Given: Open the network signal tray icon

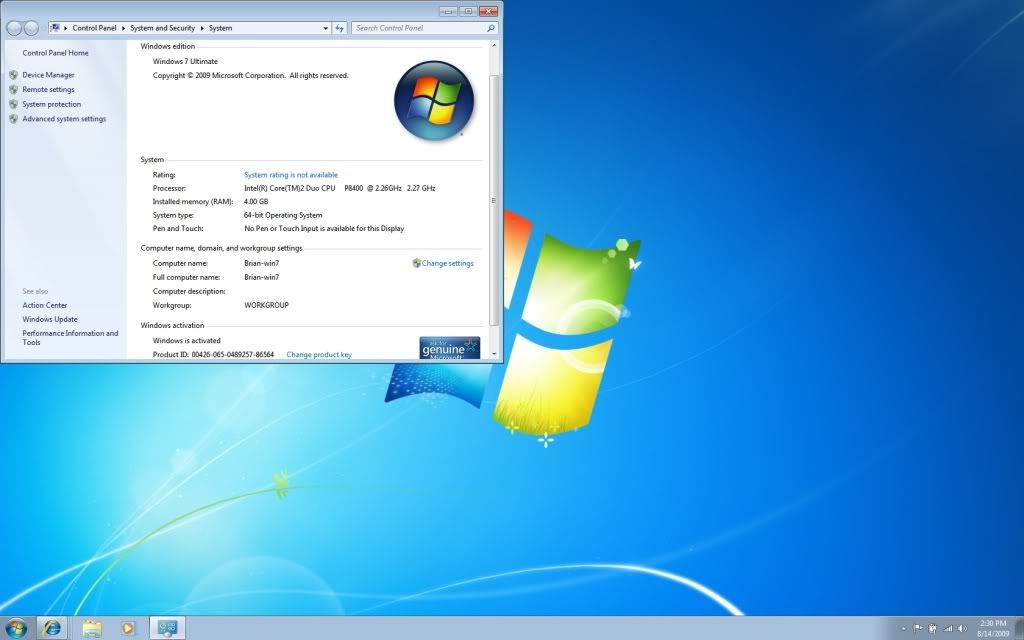Looking at the screenshot, I should 948,628.
